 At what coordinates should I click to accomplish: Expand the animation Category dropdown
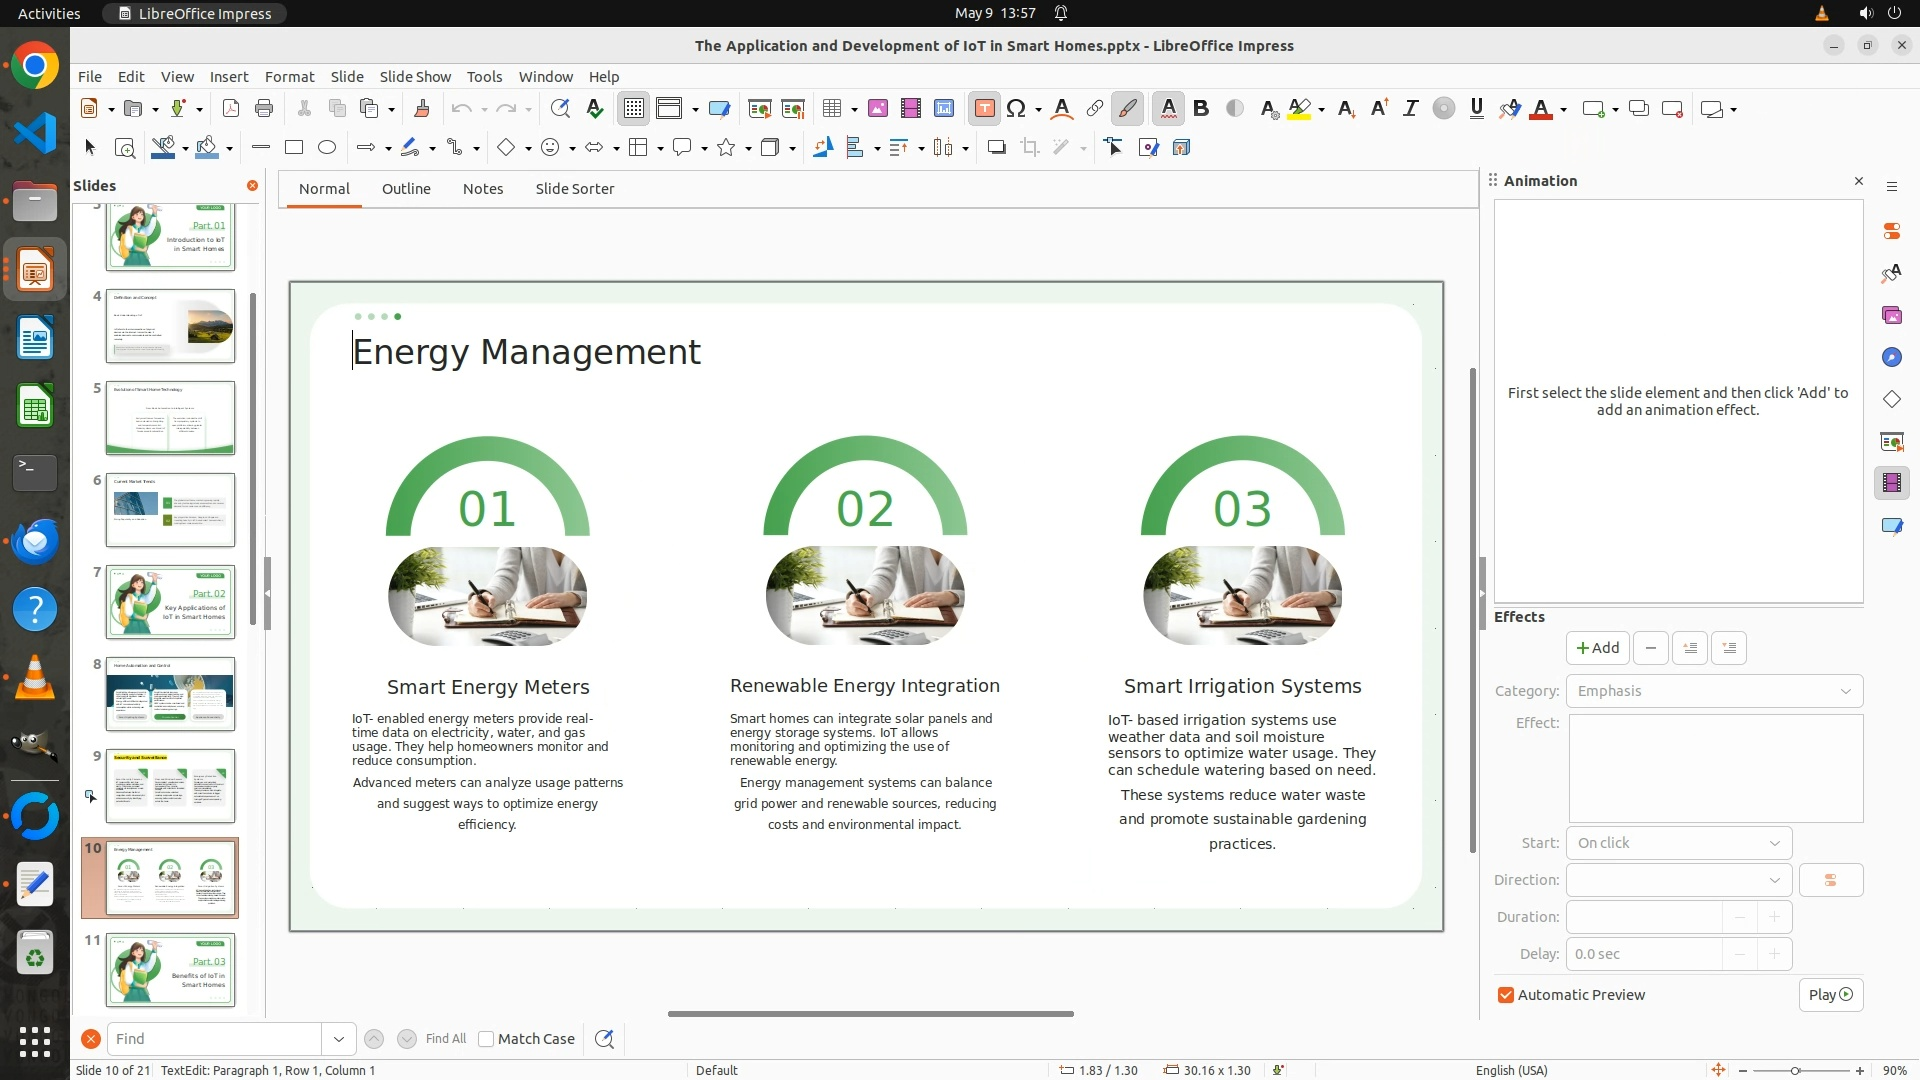point(1714,691)
